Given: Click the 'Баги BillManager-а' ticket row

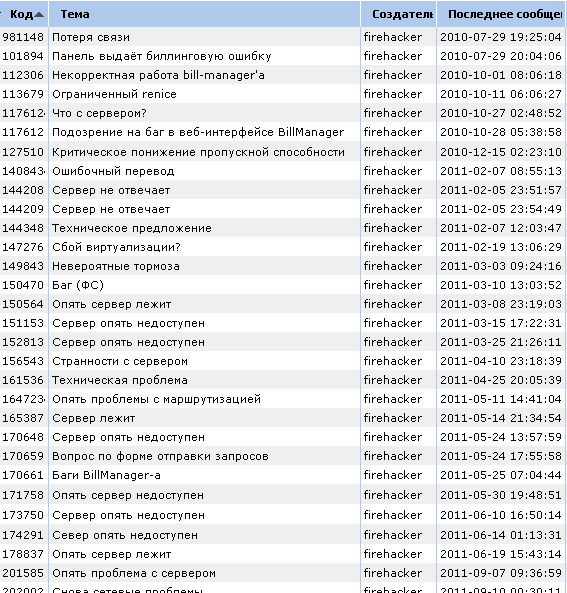Looking at the screenshot, I should point(283,475).
